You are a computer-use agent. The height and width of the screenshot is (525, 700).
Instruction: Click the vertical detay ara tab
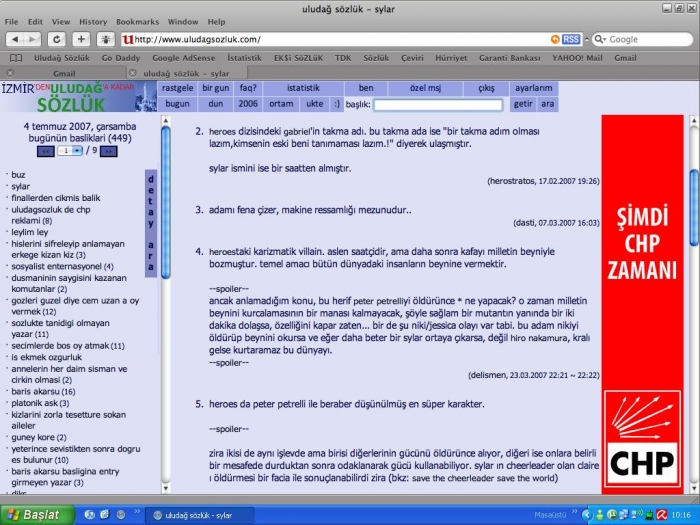click(x=151, y=223)
